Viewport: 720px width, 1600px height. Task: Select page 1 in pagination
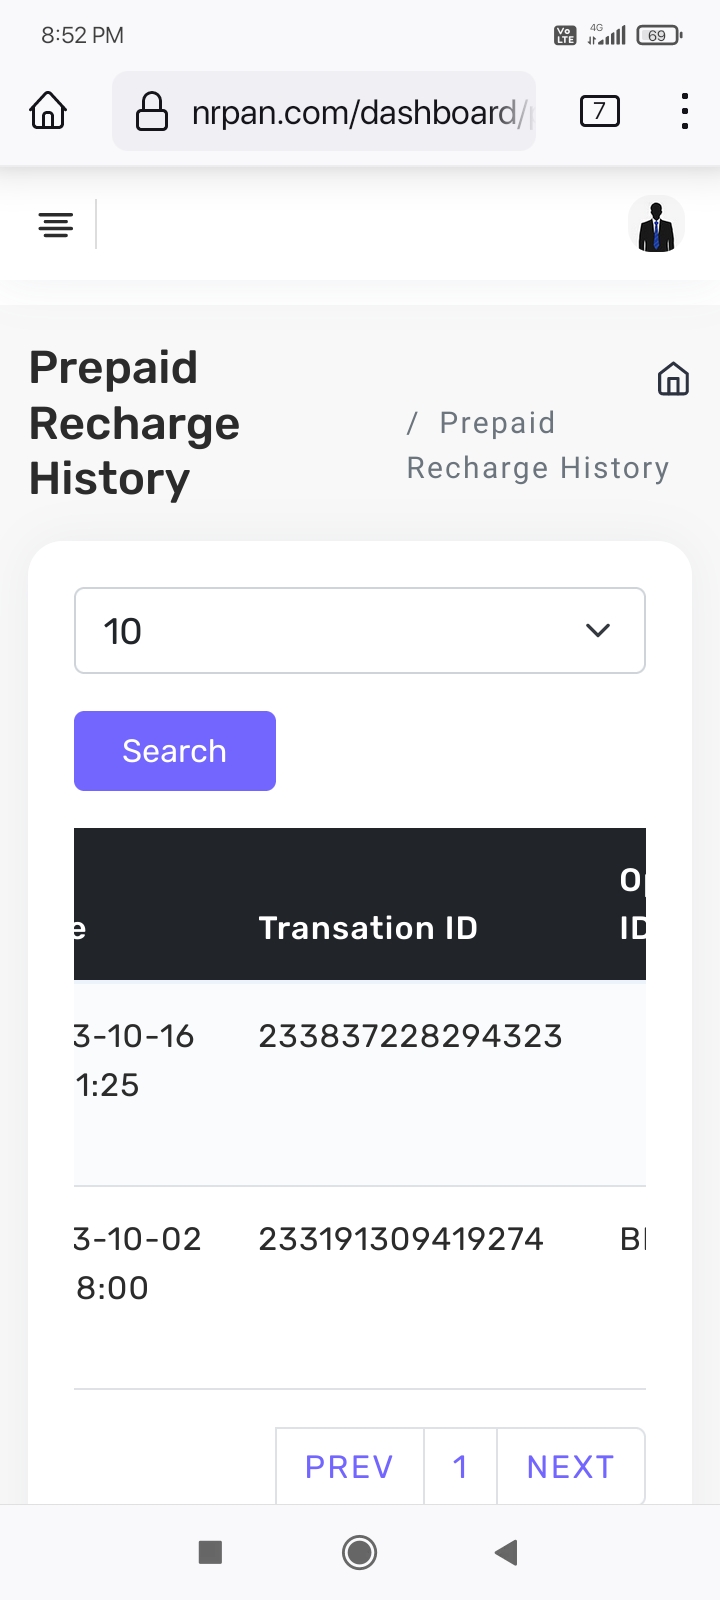(x=460, y=1466)
